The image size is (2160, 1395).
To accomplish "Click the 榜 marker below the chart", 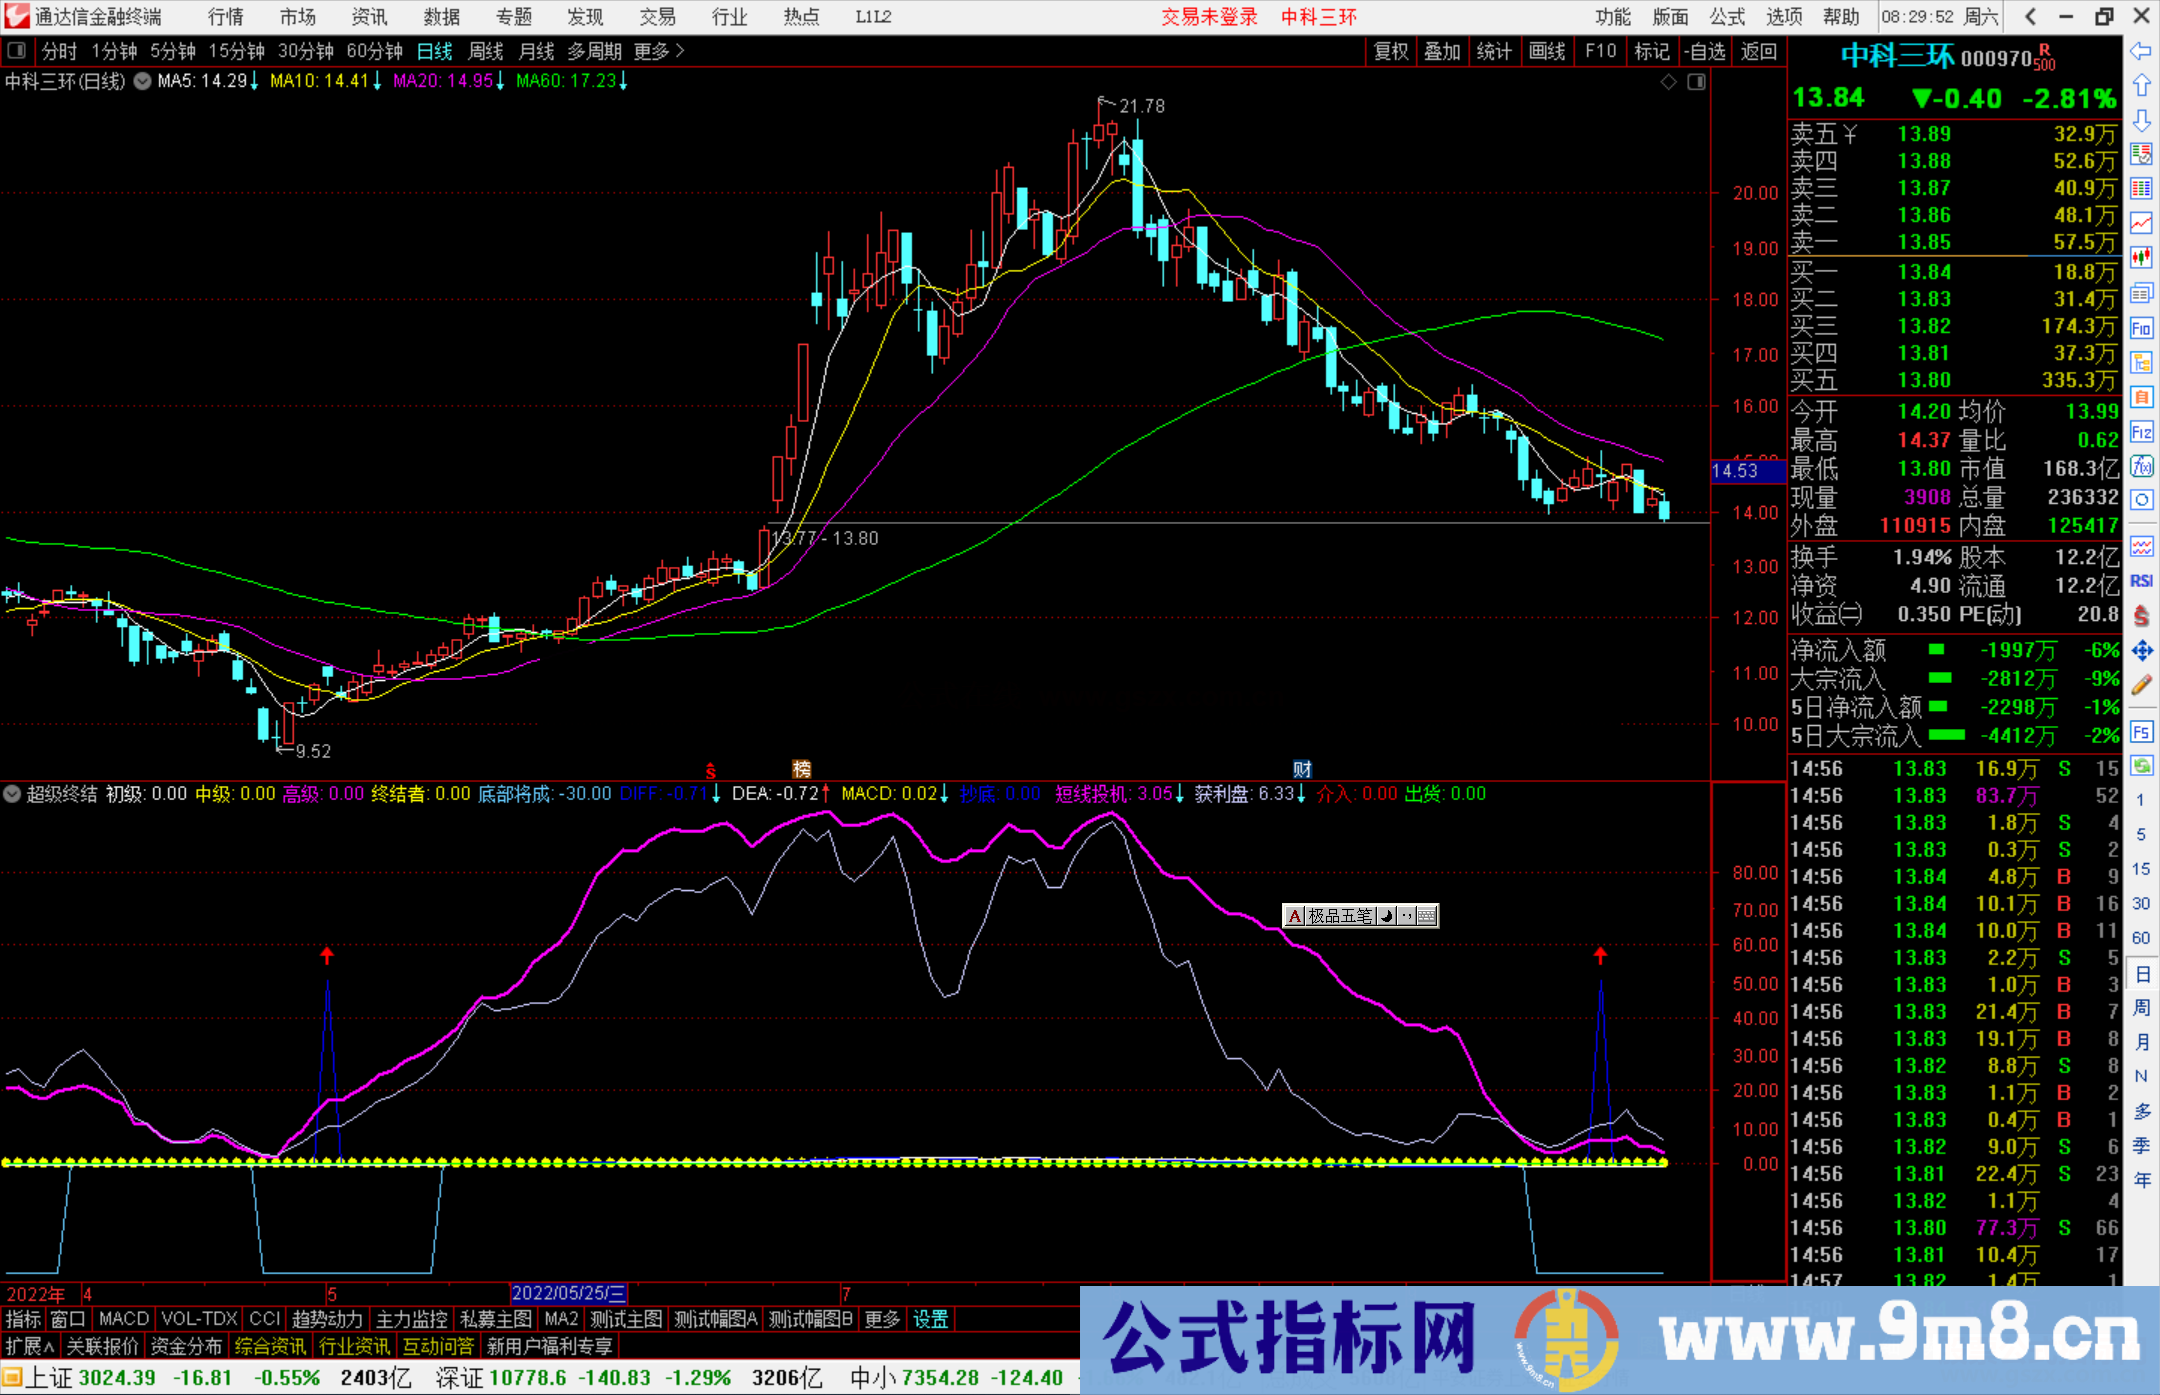I will (x=802, y=769).
